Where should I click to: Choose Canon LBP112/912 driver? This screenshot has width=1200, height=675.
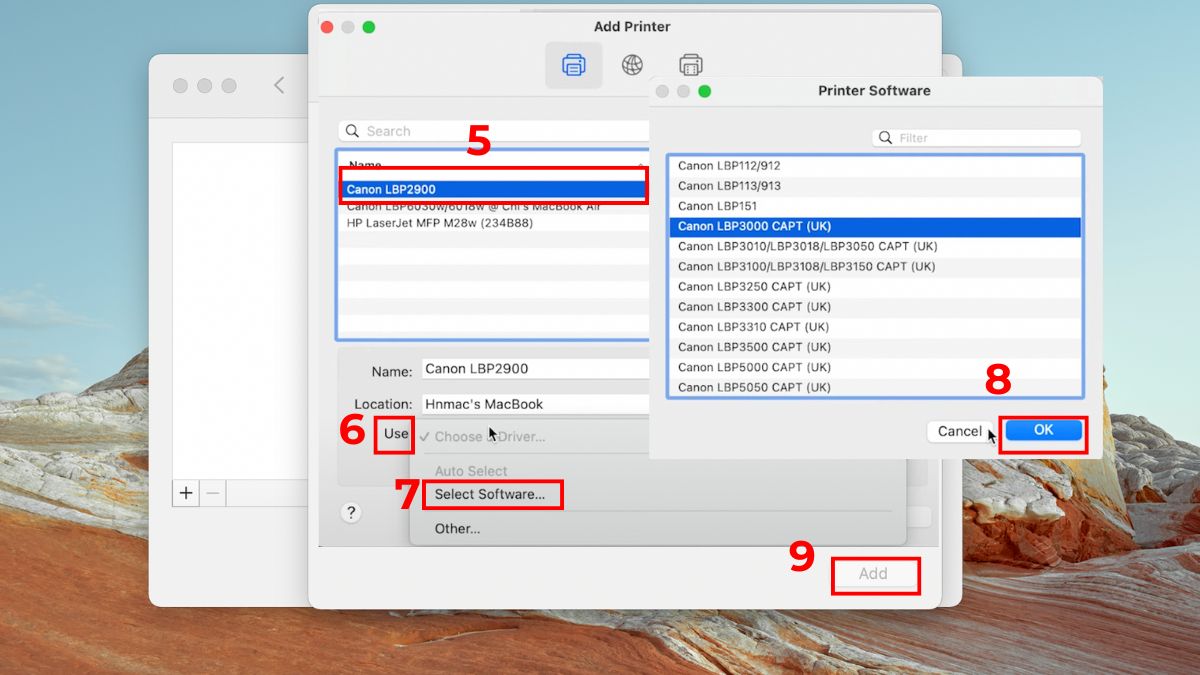(875, 166)
